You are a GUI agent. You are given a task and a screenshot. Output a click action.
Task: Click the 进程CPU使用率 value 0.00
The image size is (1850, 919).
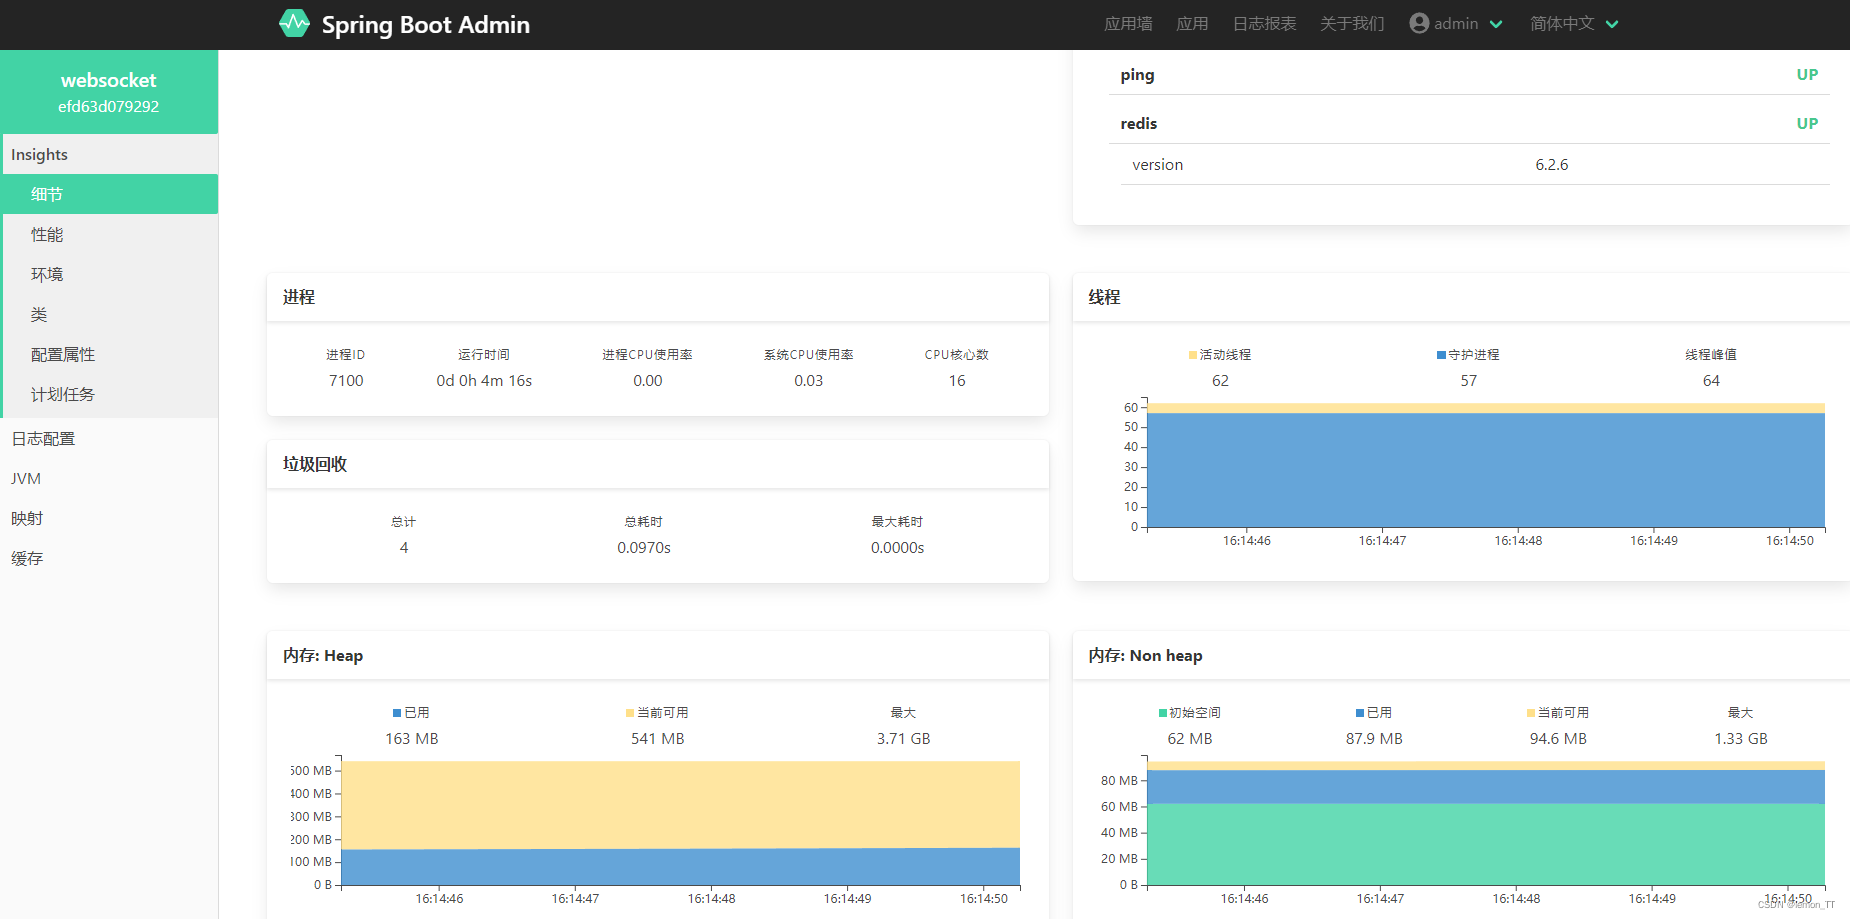click(647, 380)
